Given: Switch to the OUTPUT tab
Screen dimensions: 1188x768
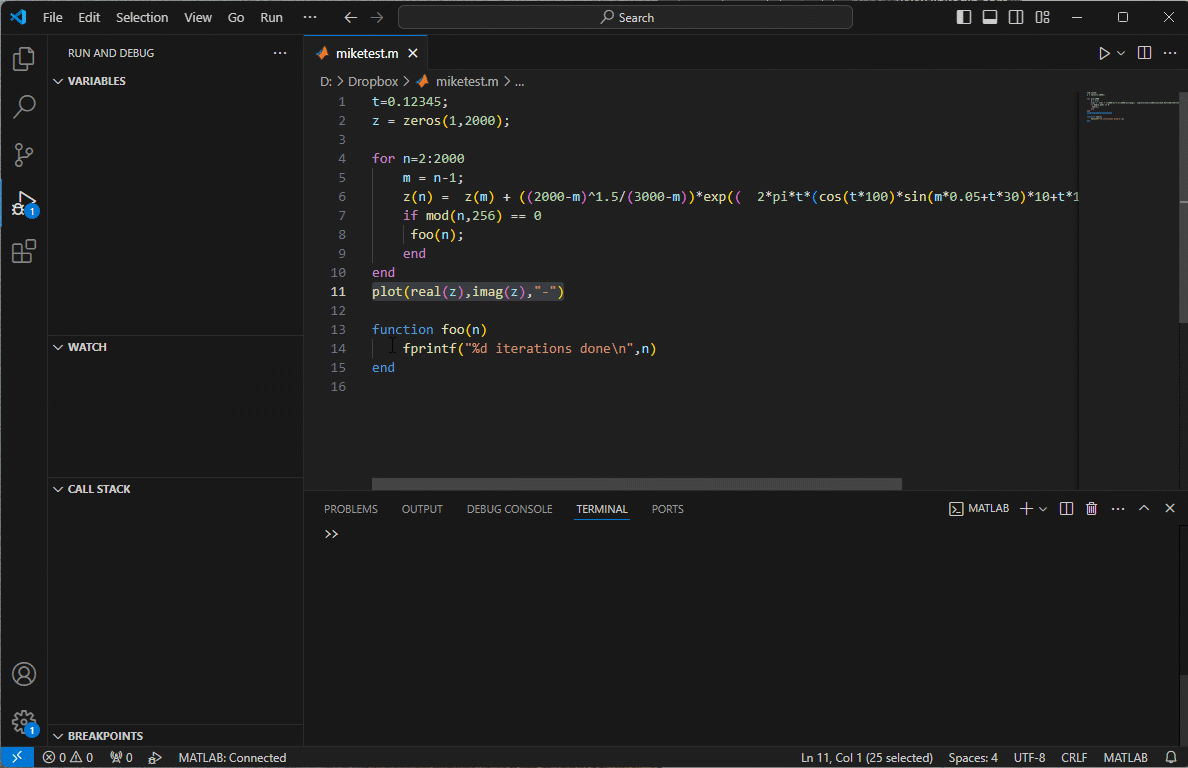Looking at the screenshot, I should pyautogui.click(x=422, y=509).
